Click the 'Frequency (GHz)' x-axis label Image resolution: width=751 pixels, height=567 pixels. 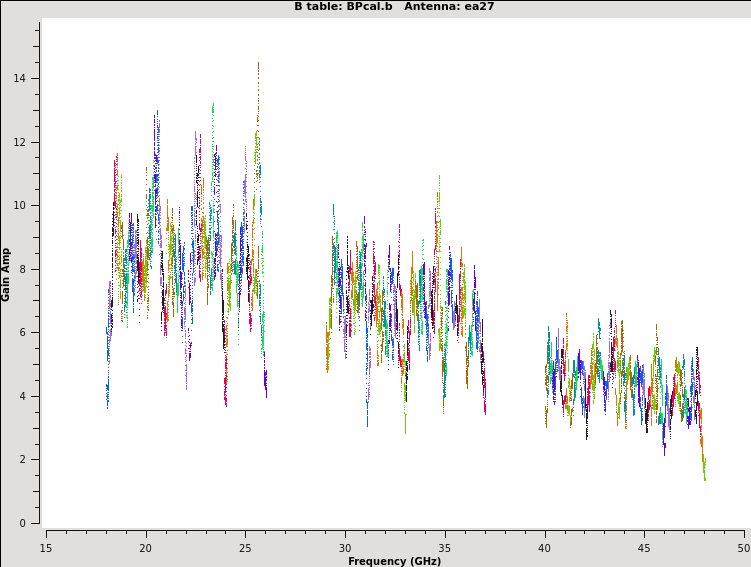pyautogui.click(x=394, y=561)
